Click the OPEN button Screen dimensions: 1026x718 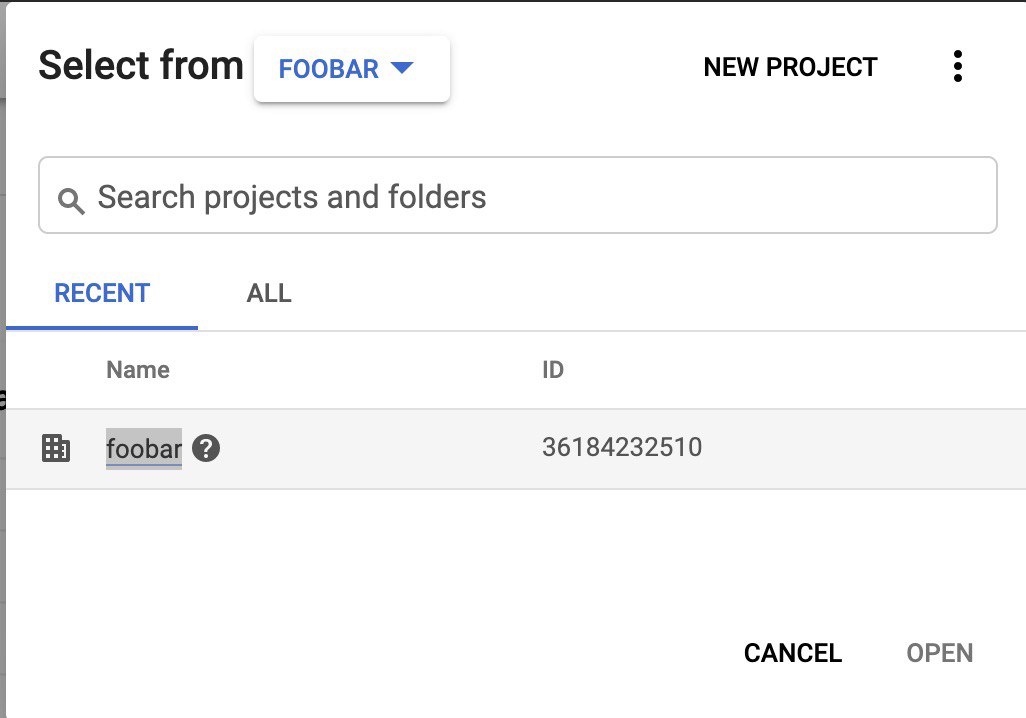click(940, 653)
